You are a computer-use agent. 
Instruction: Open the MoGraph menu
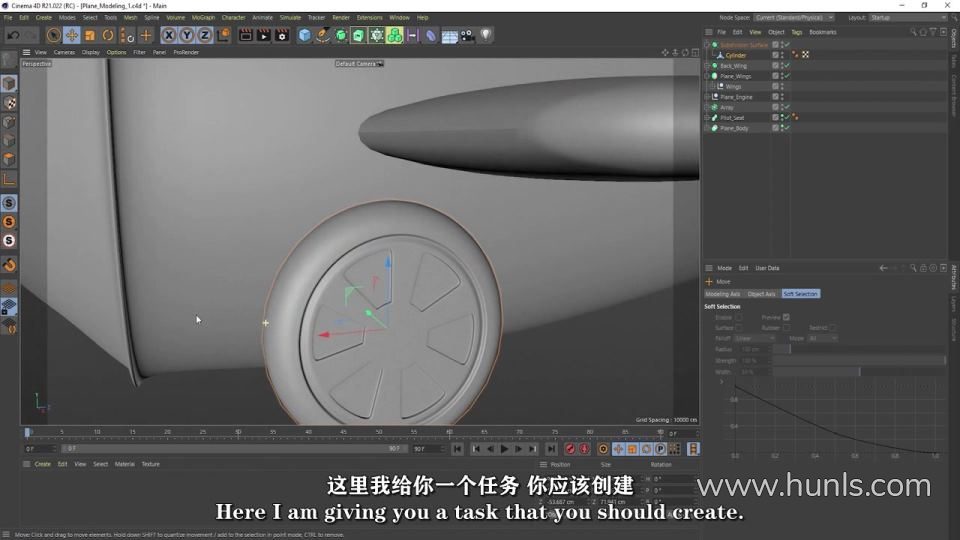coord(203,18)
